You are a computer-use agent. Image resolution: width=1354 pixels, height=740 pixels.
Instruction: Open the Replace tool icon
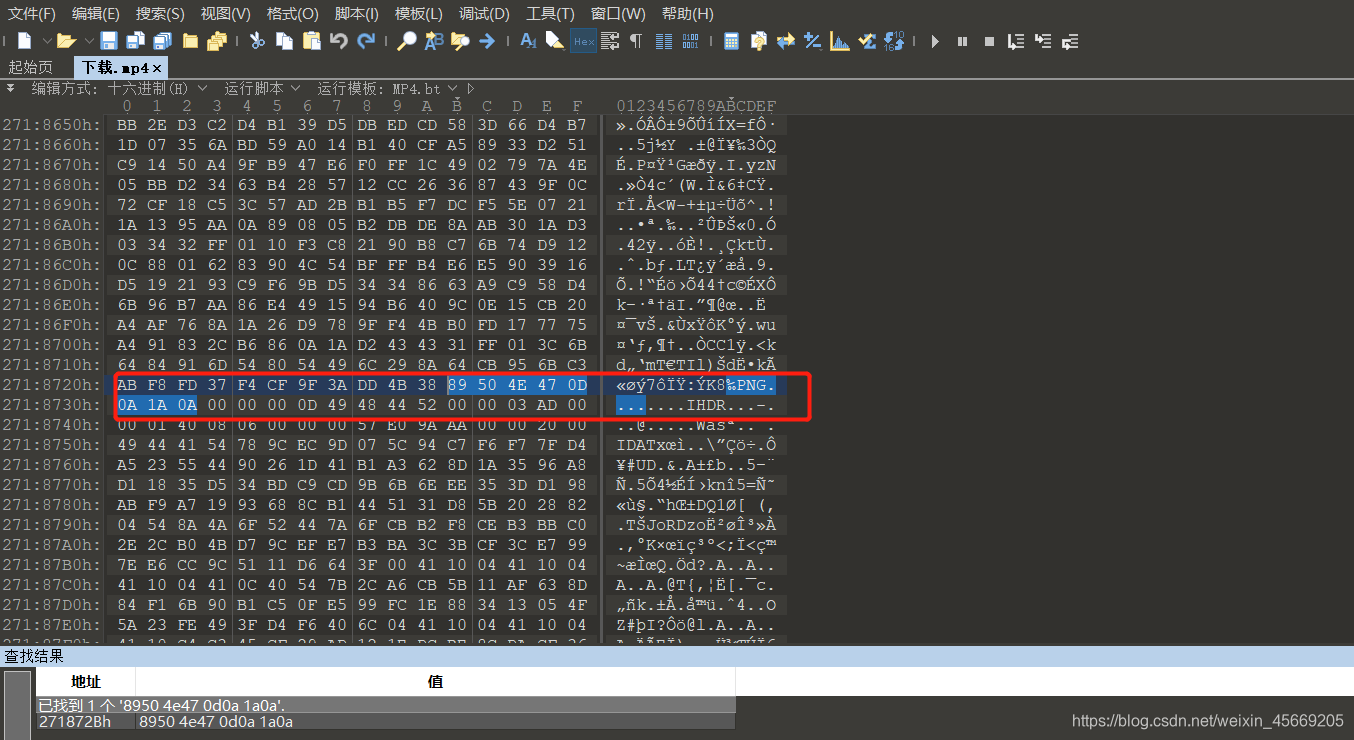(433, 41)
